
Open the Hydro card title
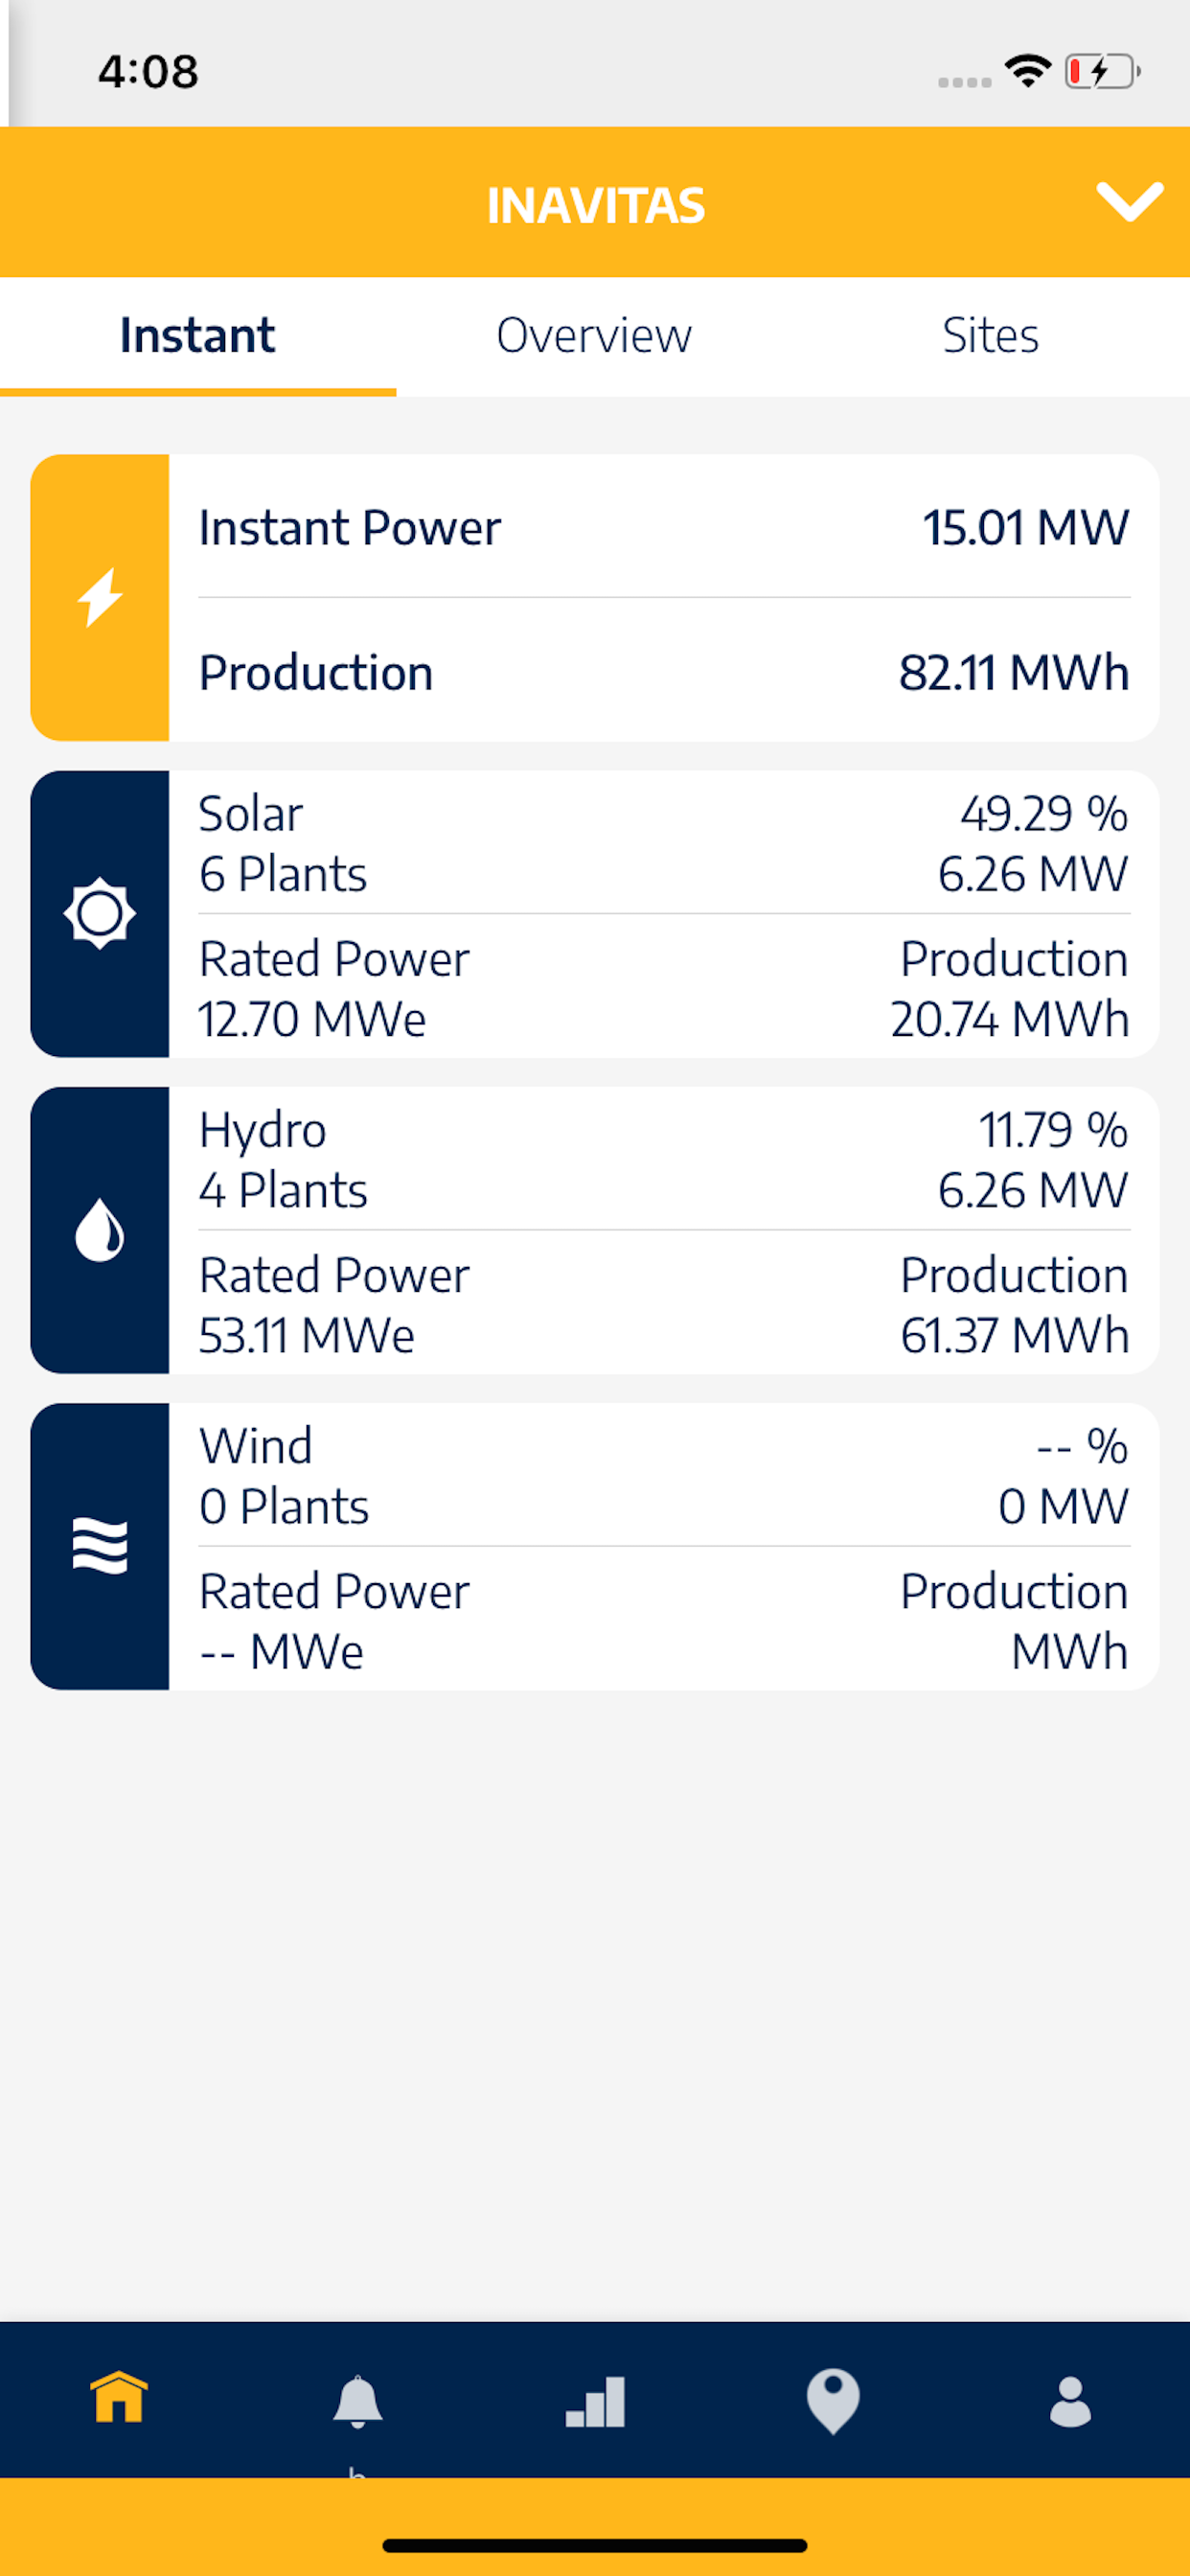(262, 1130)
